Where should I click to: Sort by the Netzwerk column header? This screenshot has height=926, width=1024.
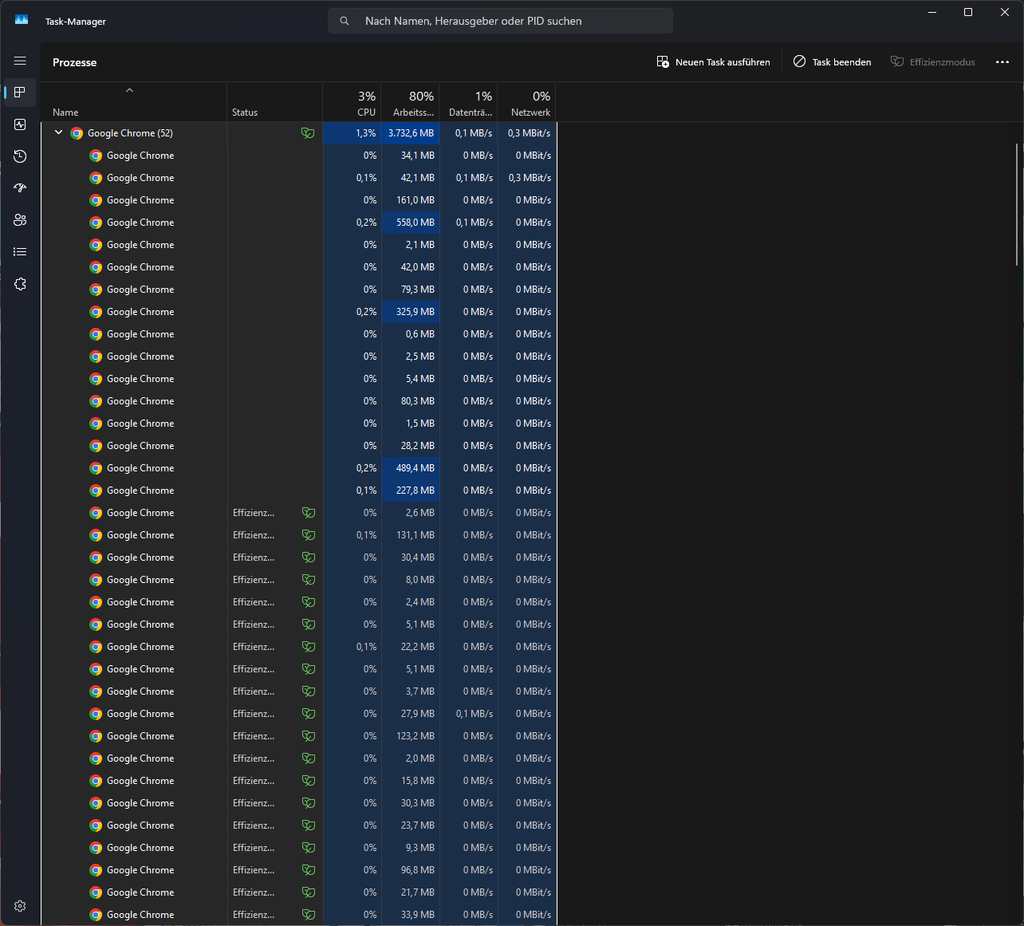click(x=526, y=102)
